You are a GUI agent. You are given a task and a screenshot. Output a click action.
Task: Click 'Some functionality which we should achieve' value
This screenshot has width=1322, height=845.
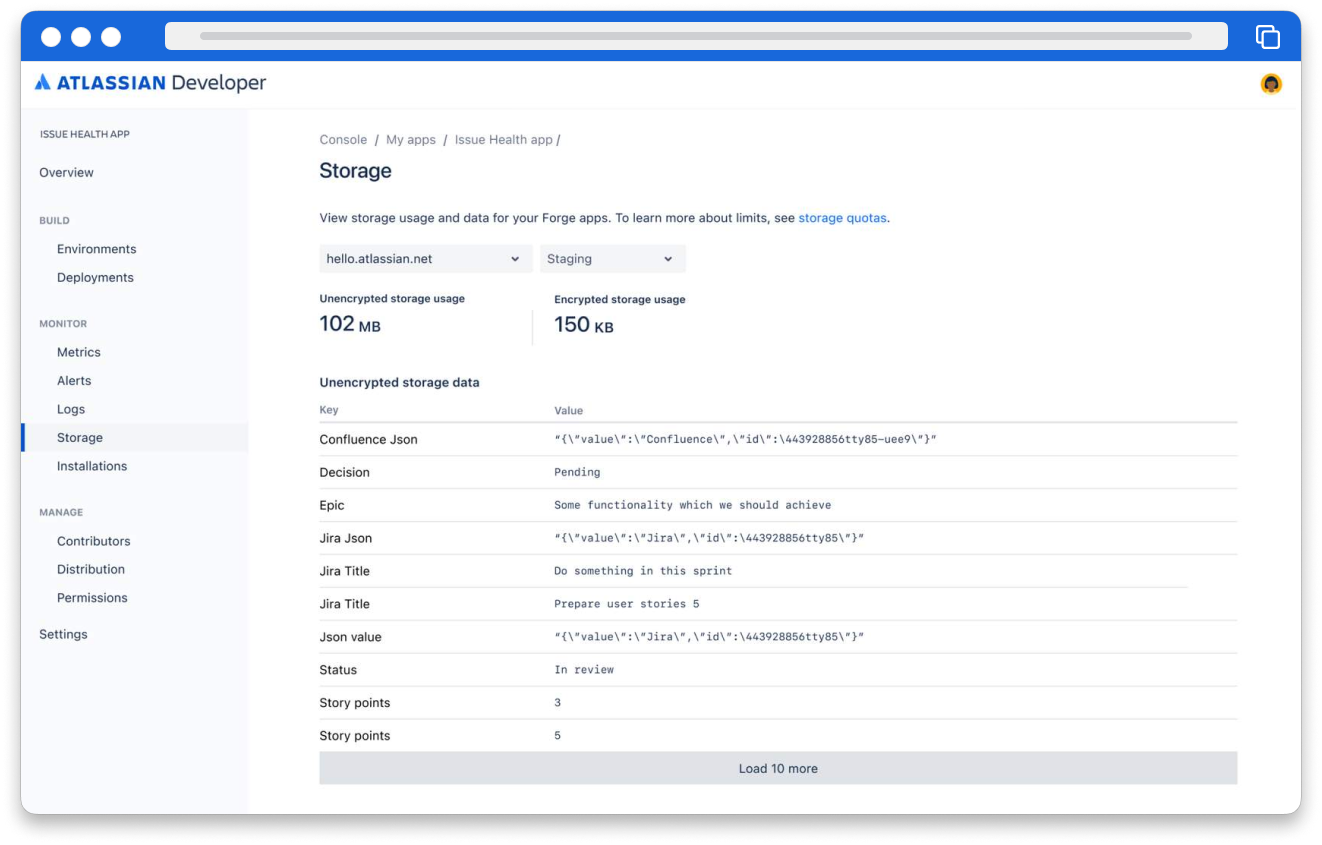(x=693, y=505)
